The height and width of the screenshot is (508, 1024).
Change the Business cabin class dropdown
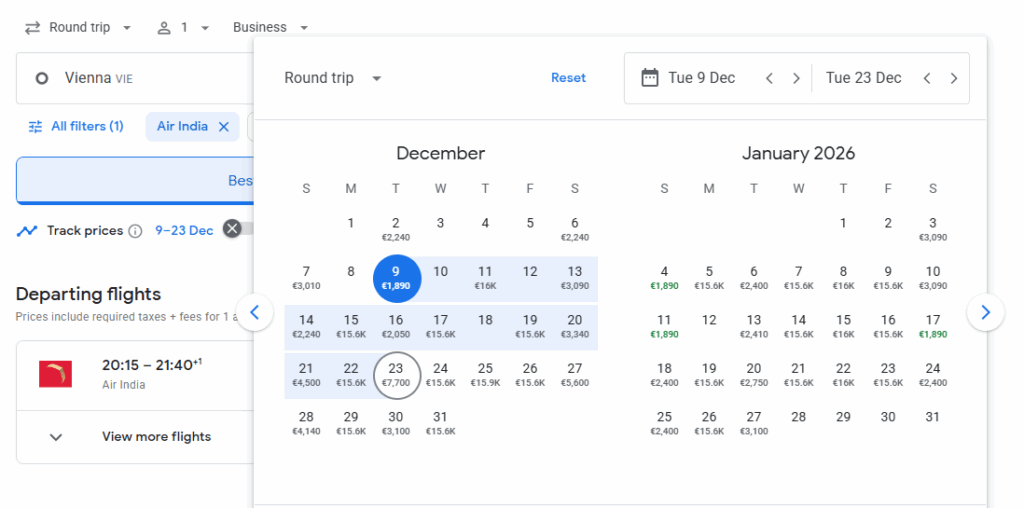(x=270, y=27)
